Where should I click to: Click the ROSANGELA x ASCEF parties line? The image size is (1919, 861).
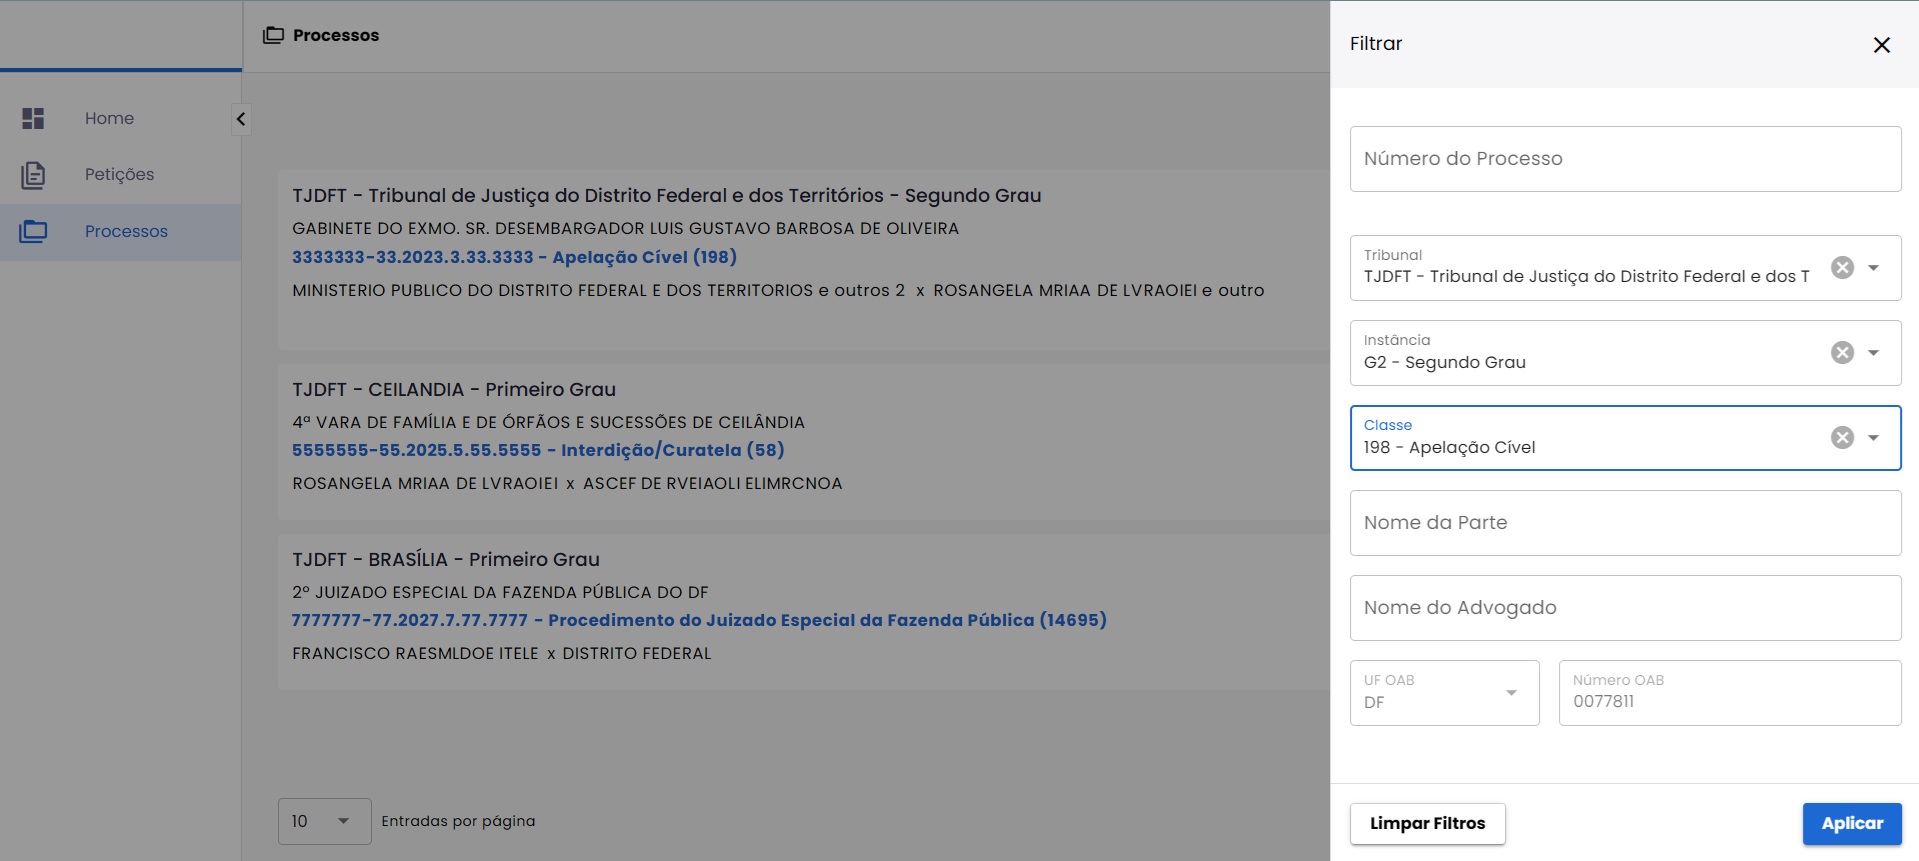[567, 483]
